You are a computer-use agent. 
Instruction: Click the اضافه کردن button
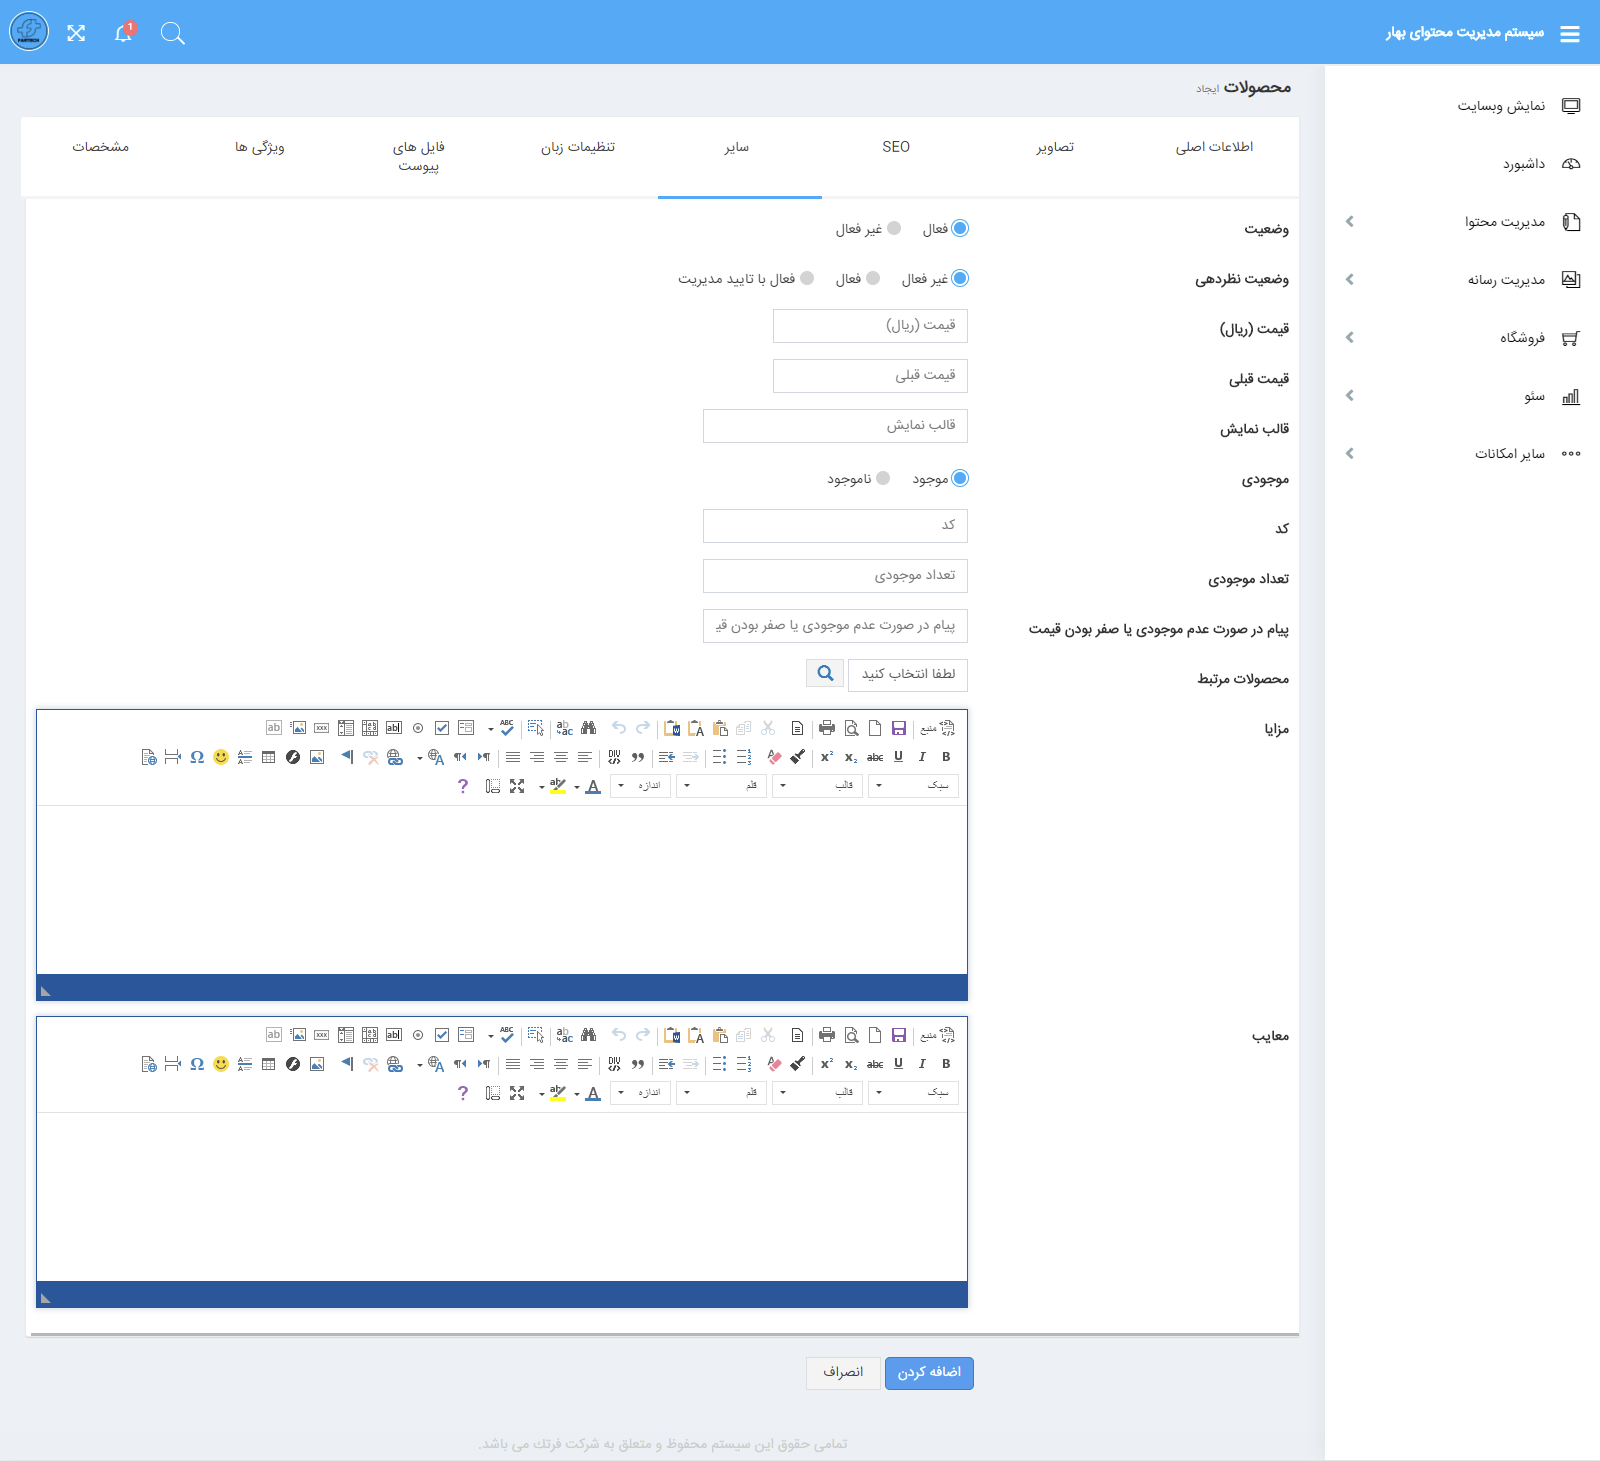[929, 1373]
